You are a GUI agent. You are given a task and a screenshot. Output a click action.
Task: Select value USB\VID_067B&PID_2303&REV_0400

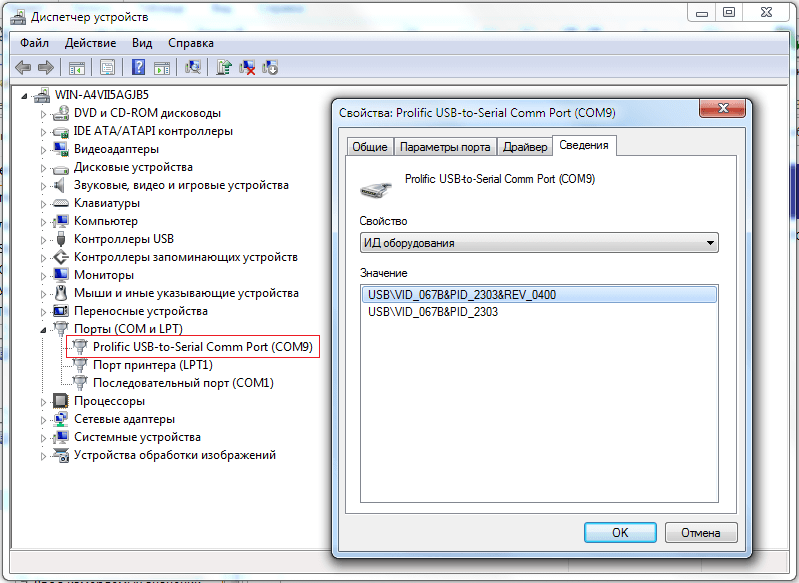pos(539,295)
